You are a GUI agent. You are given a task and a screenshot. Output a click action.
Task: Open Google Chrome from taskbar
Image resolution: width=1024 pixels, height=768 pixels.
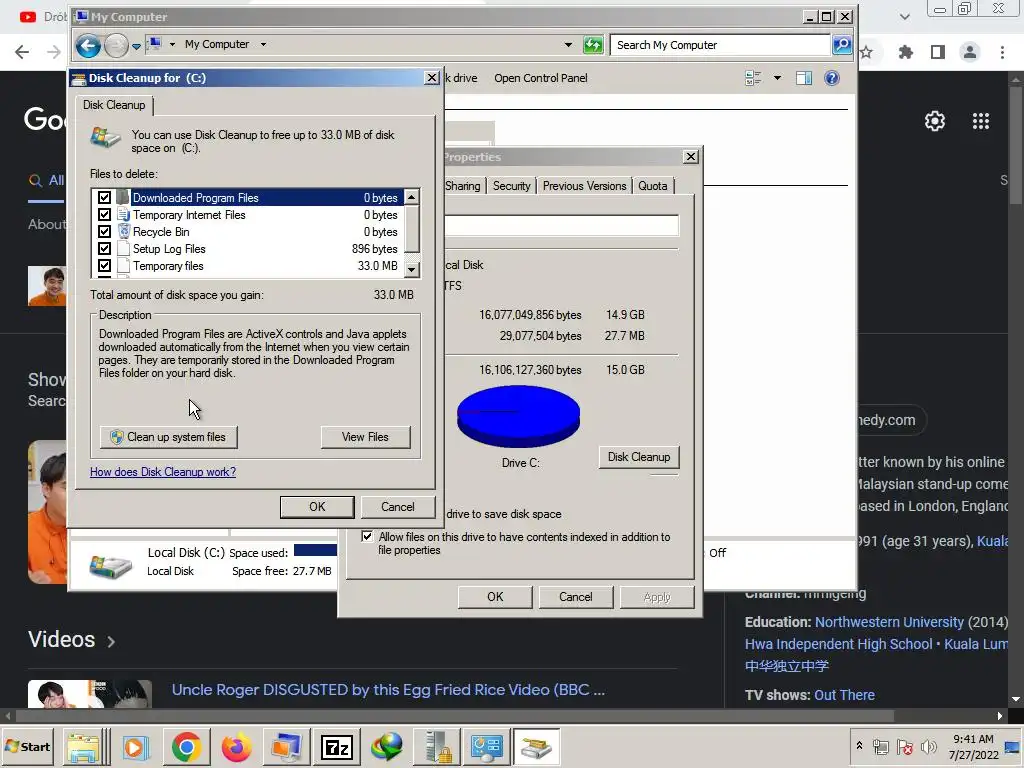tap(186, 747)
